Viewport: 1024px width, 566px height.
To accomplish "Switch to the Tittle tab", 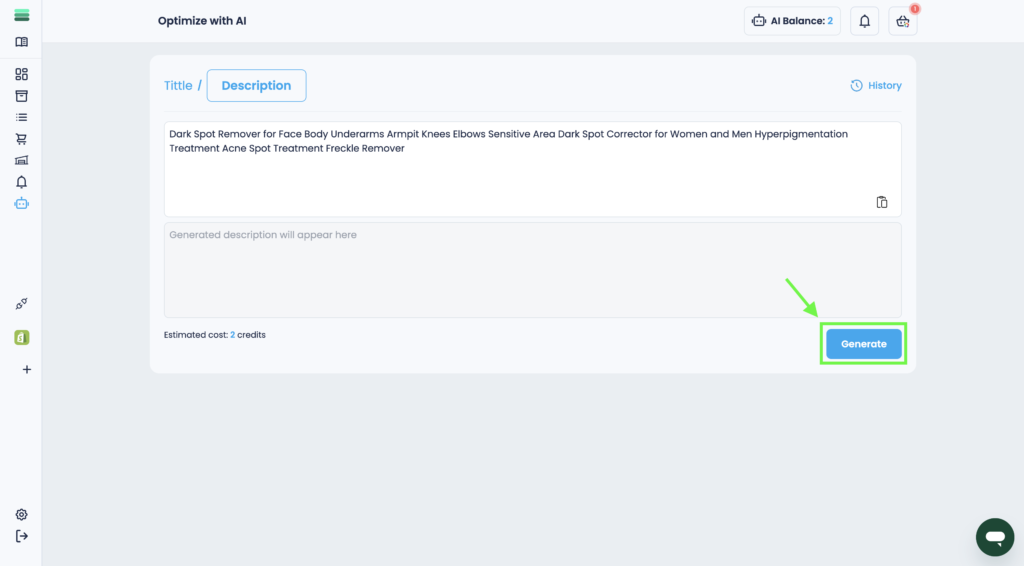I will pos(178,86).
